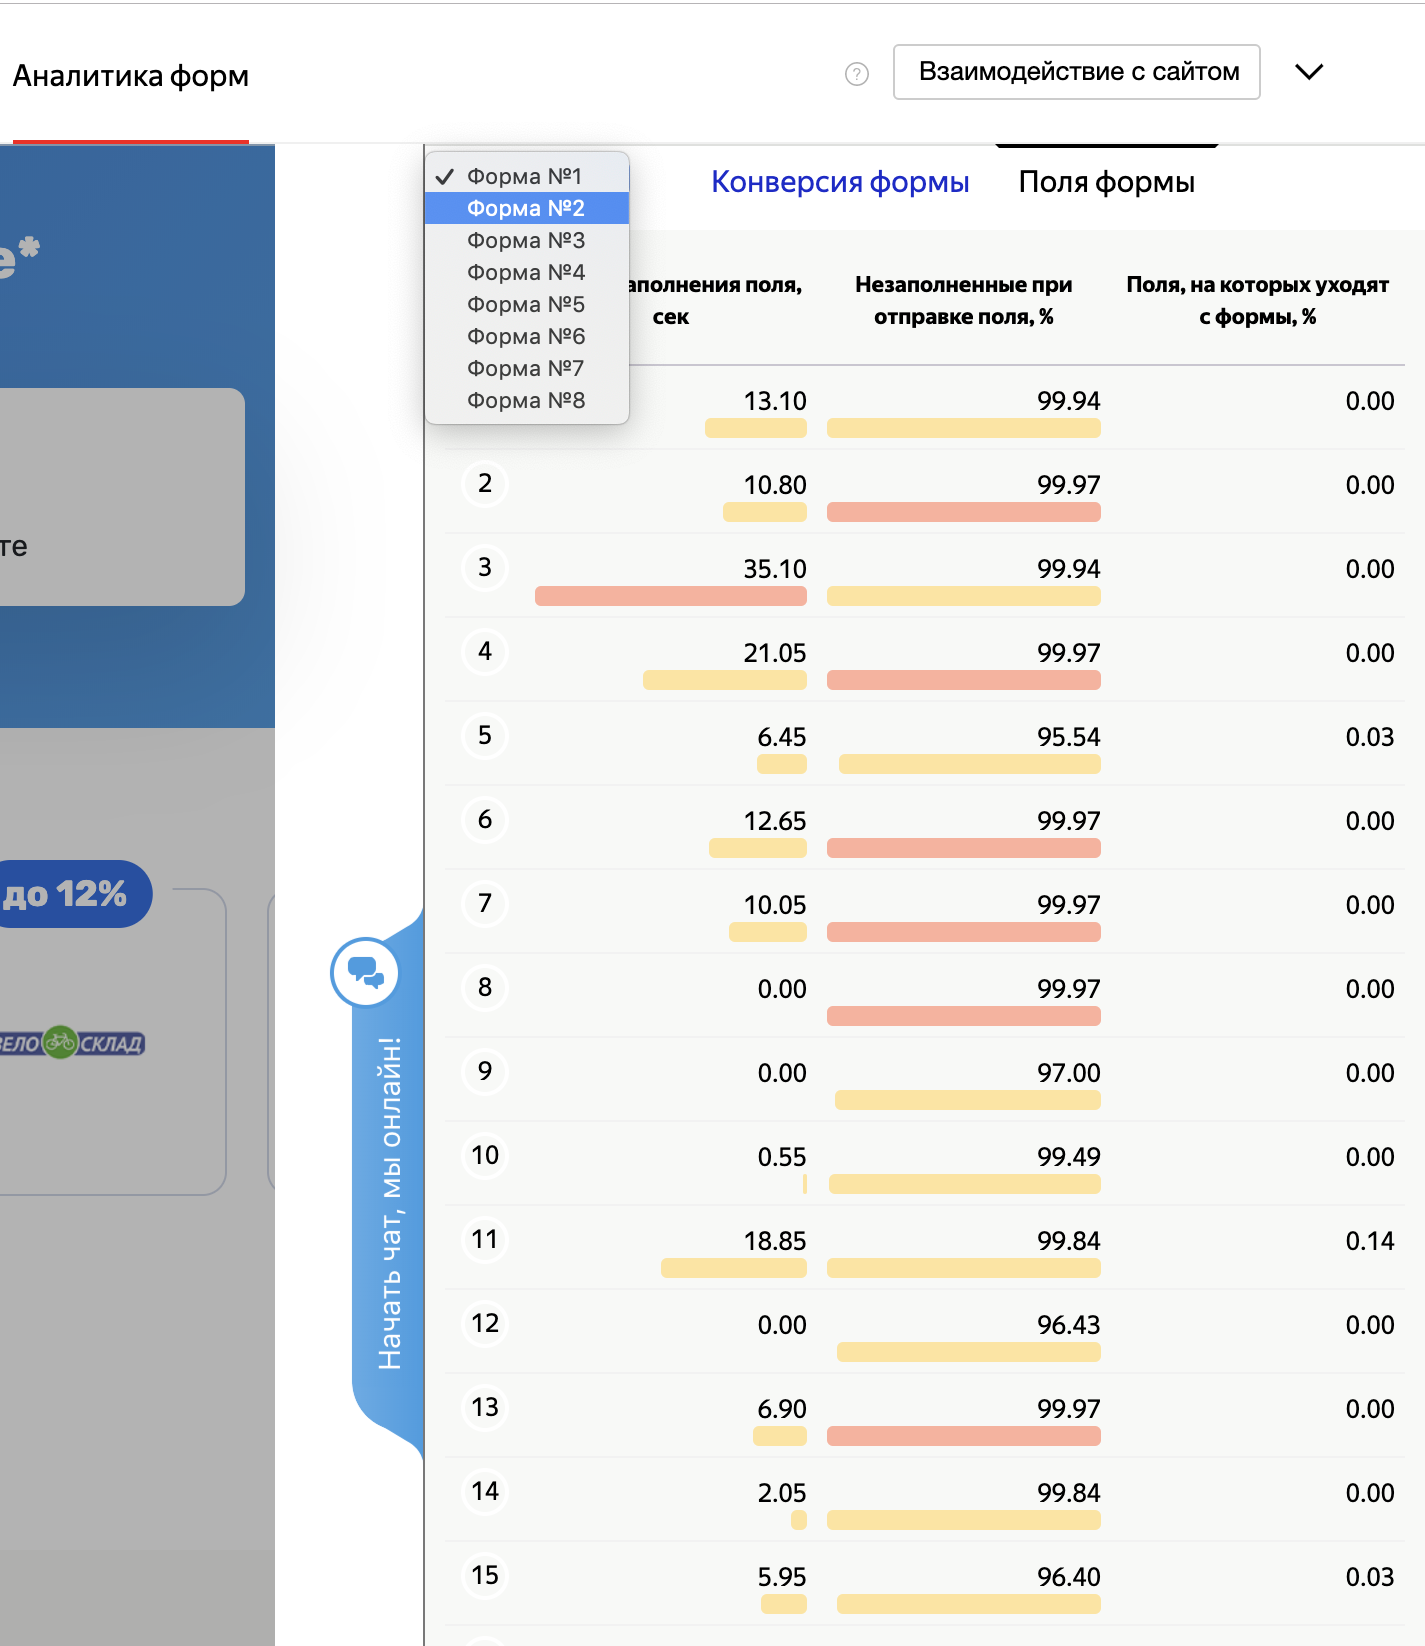Switch to the Конверсия формы tab
The image size is (1425, 1646).
tap(840, 182)
